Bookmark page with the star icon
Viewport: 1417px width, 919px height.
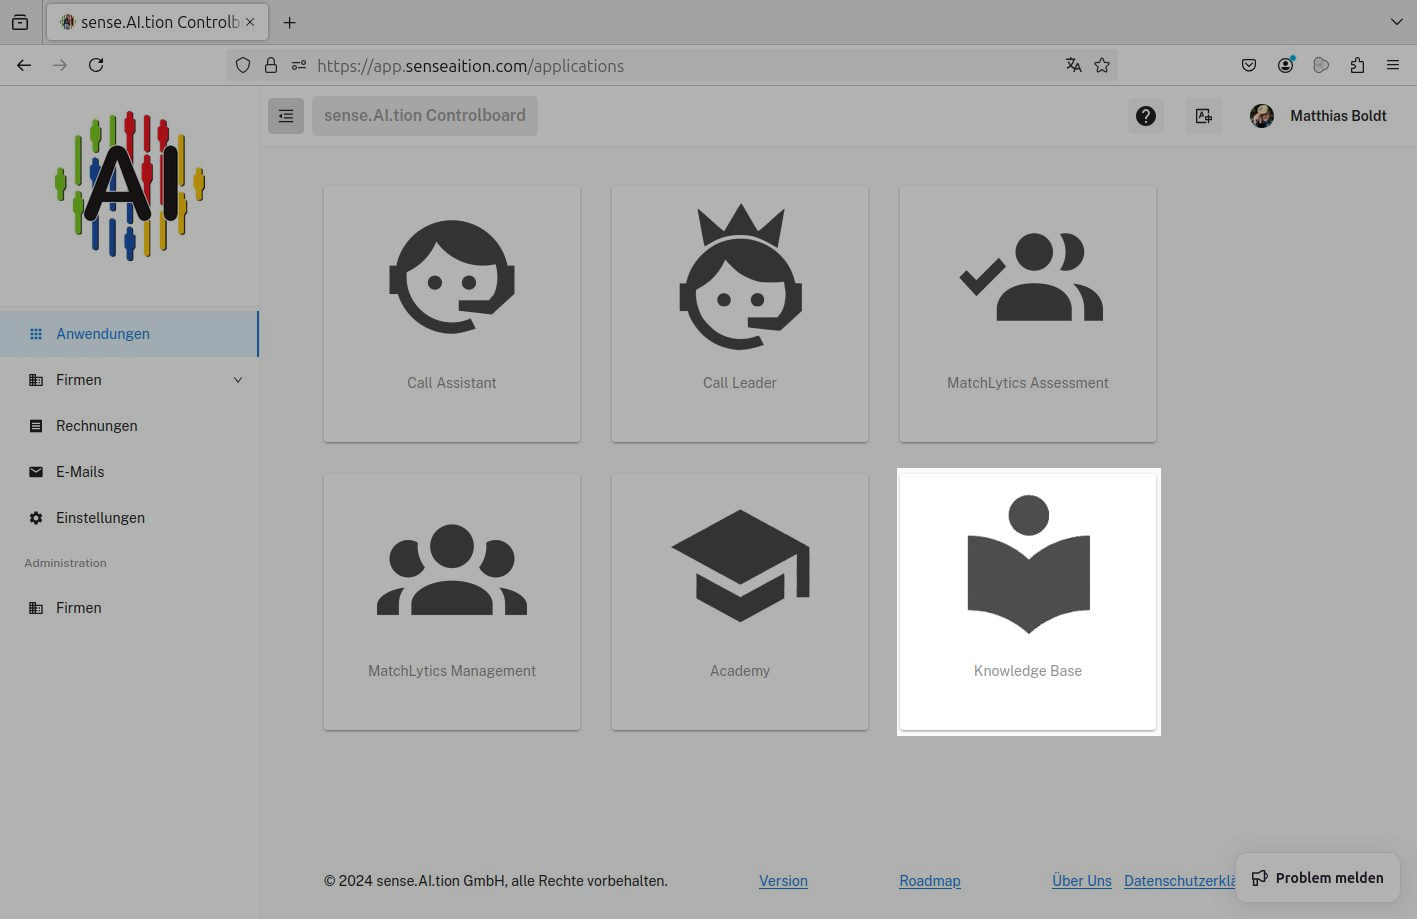(x=1102, y=65)
